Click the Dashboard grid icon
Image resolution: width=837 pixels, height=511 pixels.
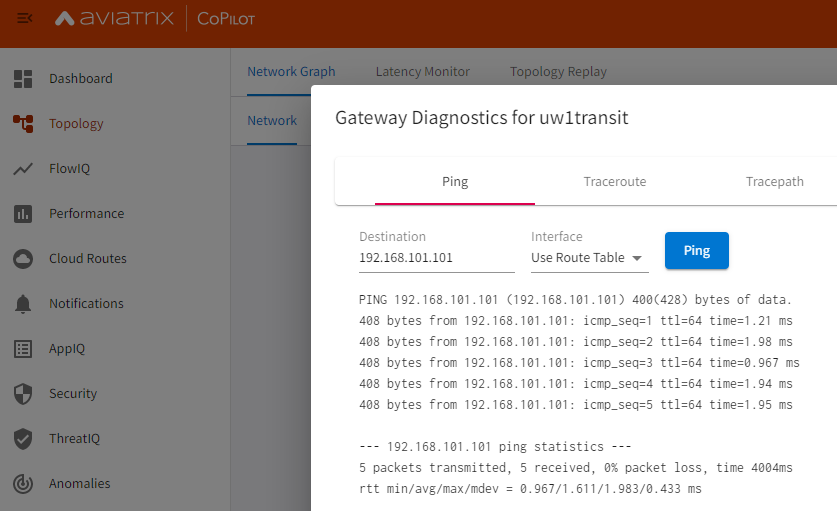tap(23, 78)
